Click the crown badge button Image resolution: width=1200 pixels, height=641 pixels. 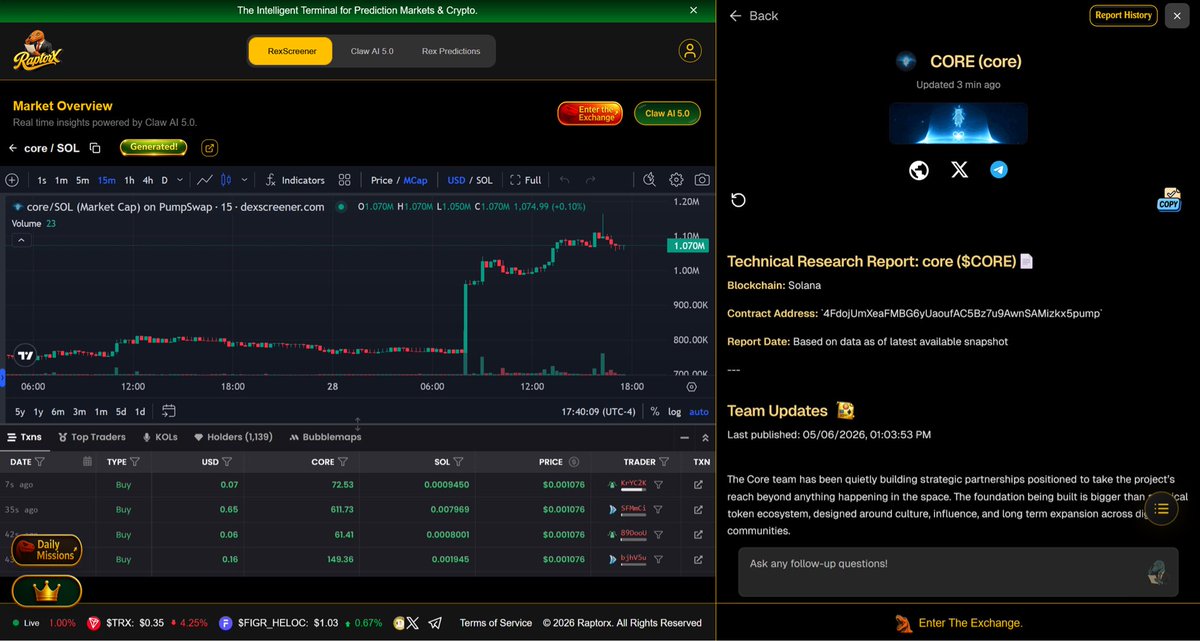pyautogui.click(x=47, y=591)
